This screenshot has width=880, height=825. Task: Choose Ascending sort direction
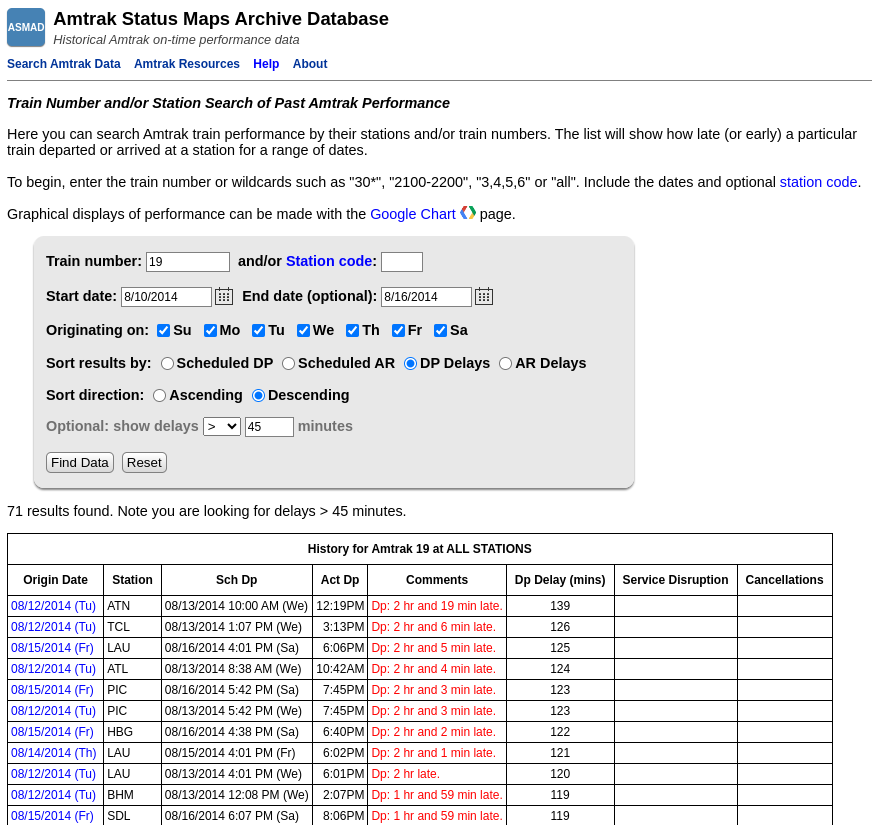click(159, 396)
